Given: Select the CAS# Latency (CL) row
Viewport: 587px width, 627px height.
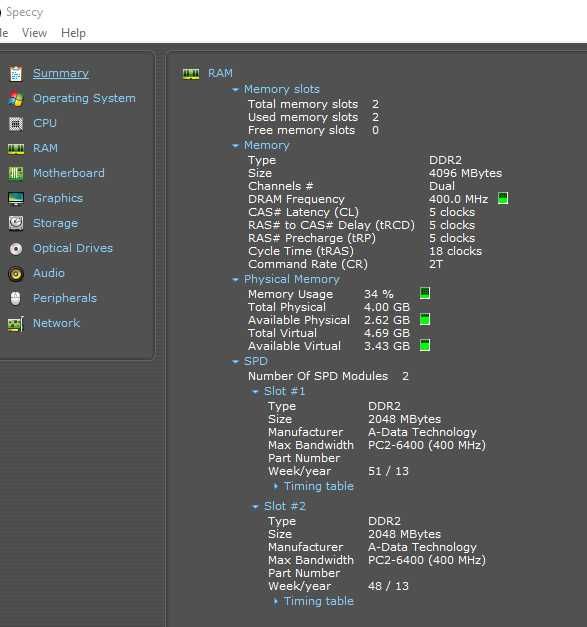Looking at the screenshot, I should 361,212.
